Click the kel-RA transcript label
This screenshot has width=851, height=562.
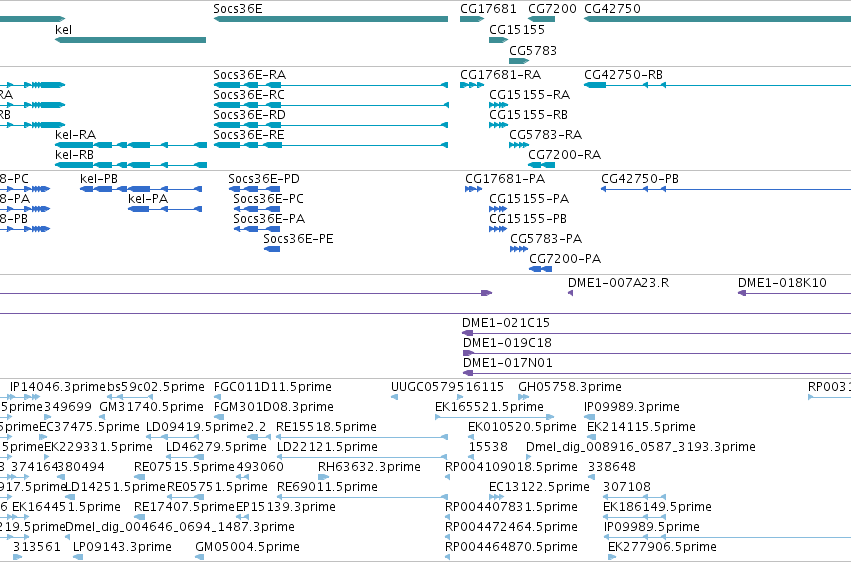[x=75, y=135]
